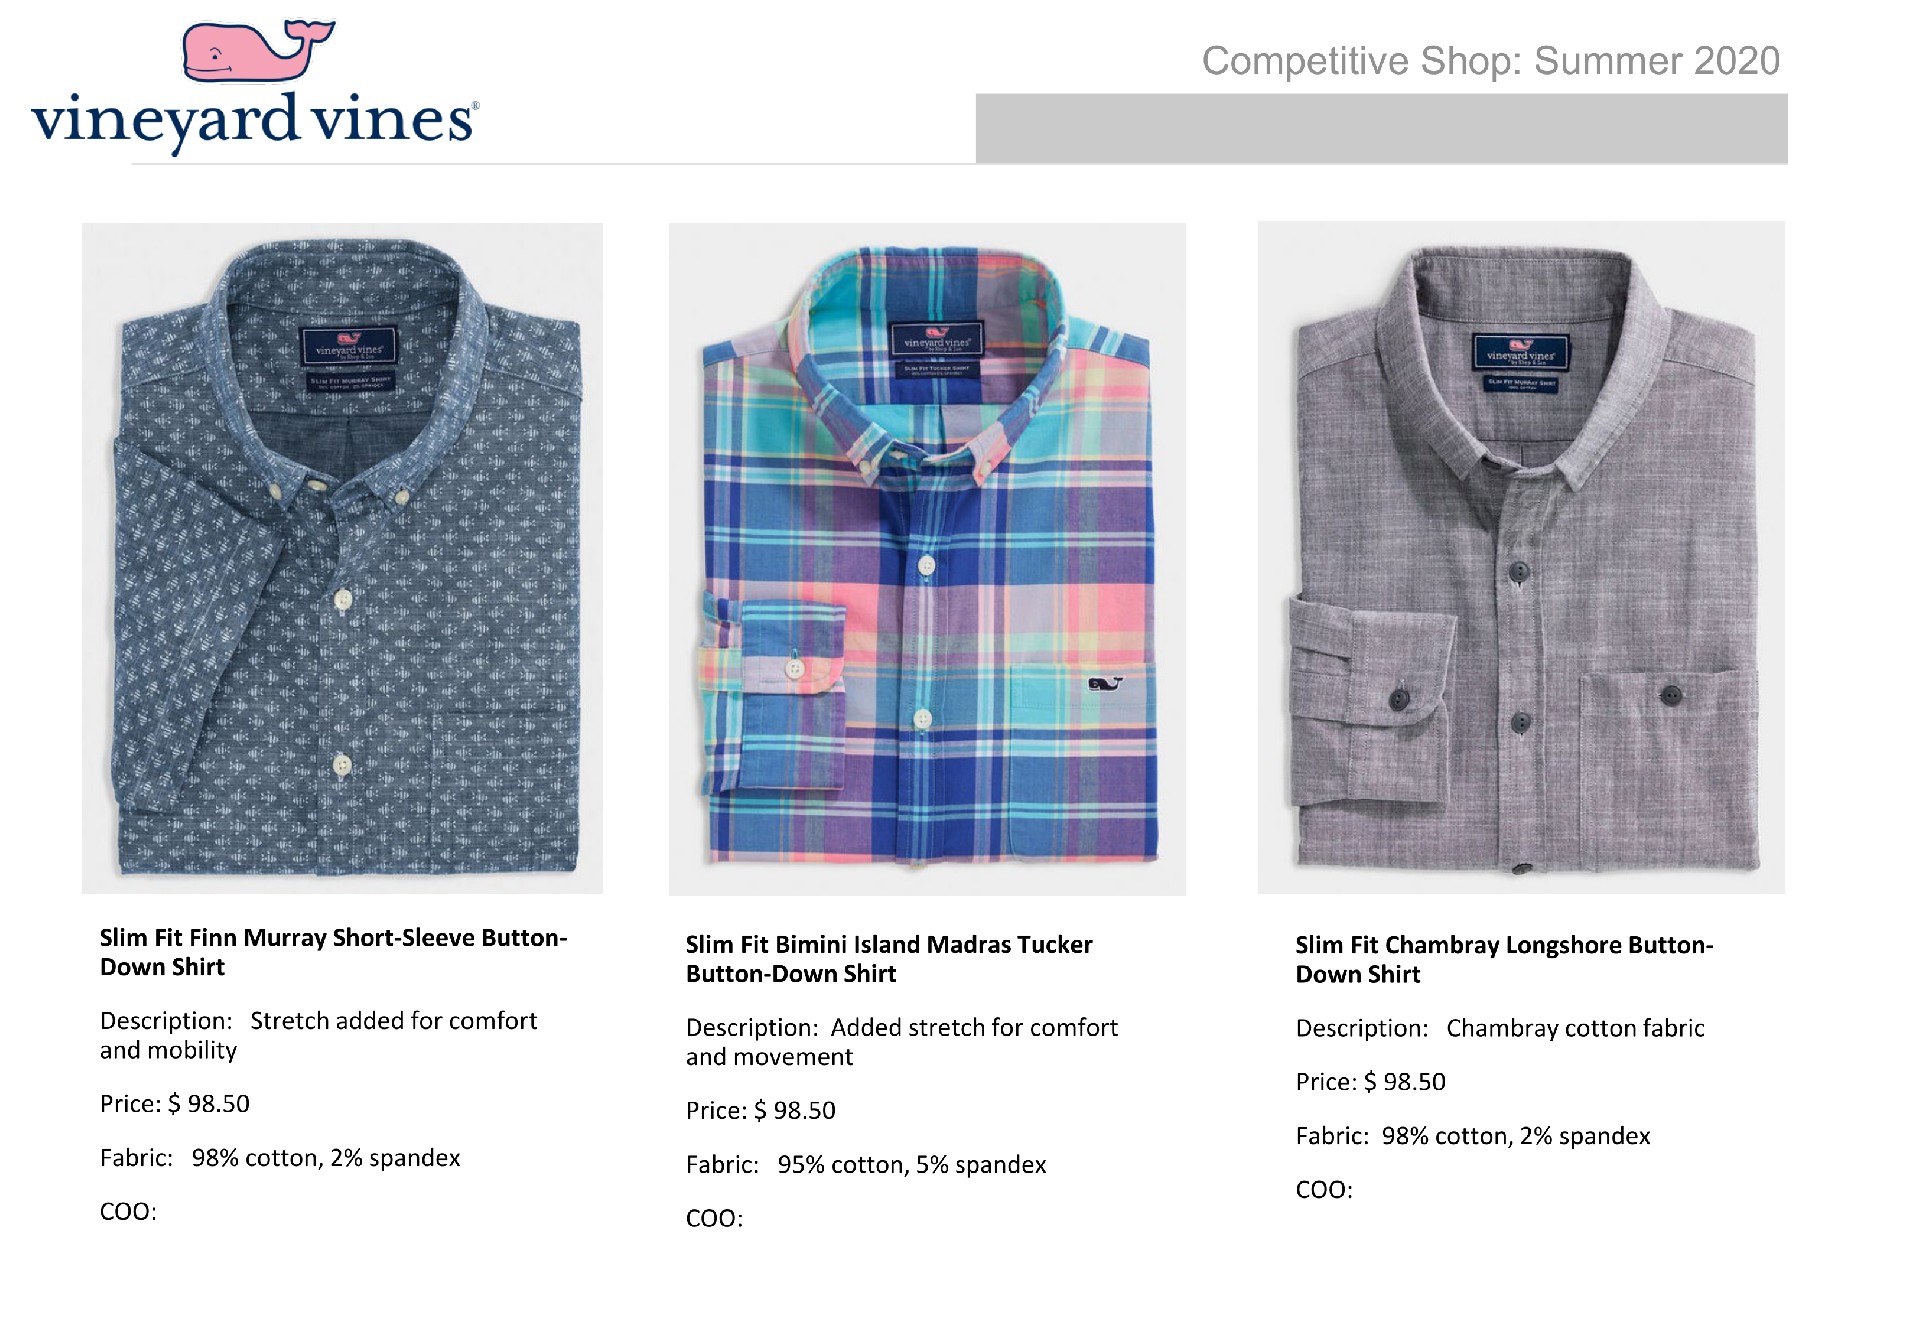Click the Slim Fit Bimini Island Madras Tucker title
The width and height of the screenshot is (1920, 1329).
[x=888, y=959]
